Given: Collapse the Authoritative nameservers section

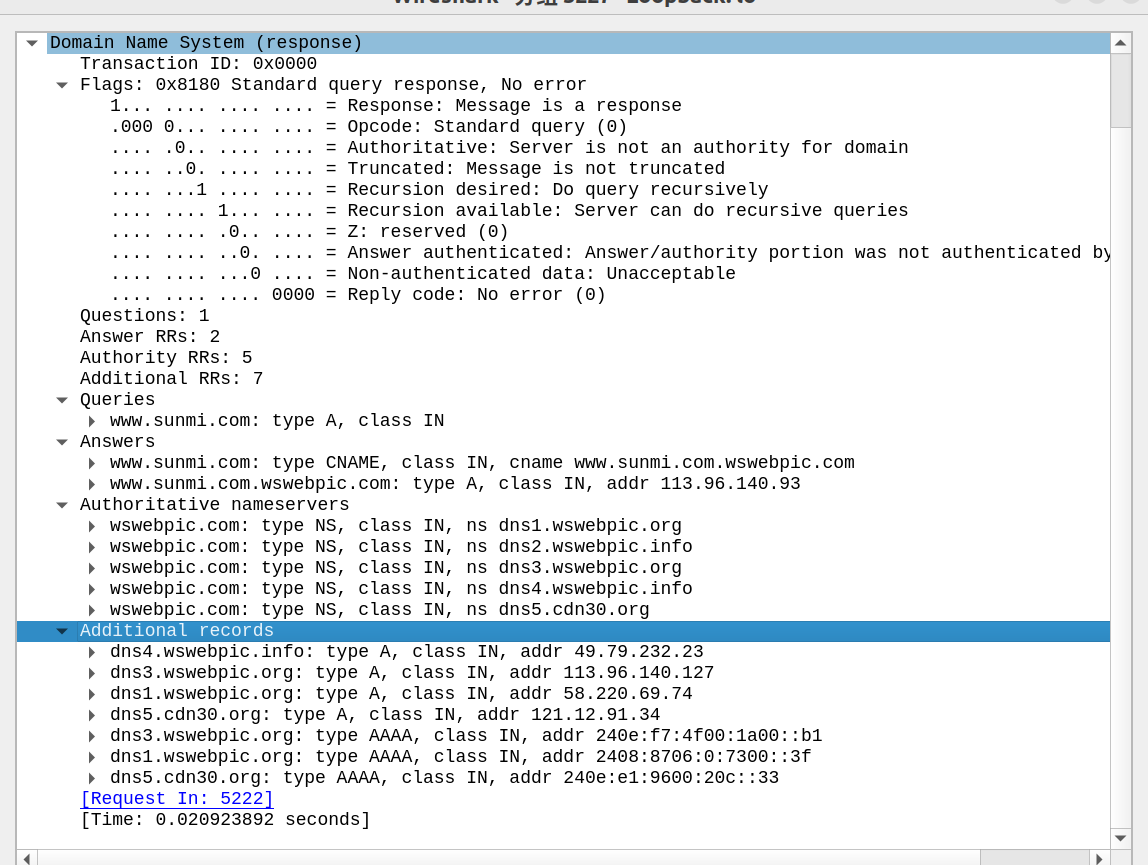Looking at the screenshot, I should point(62,505).
